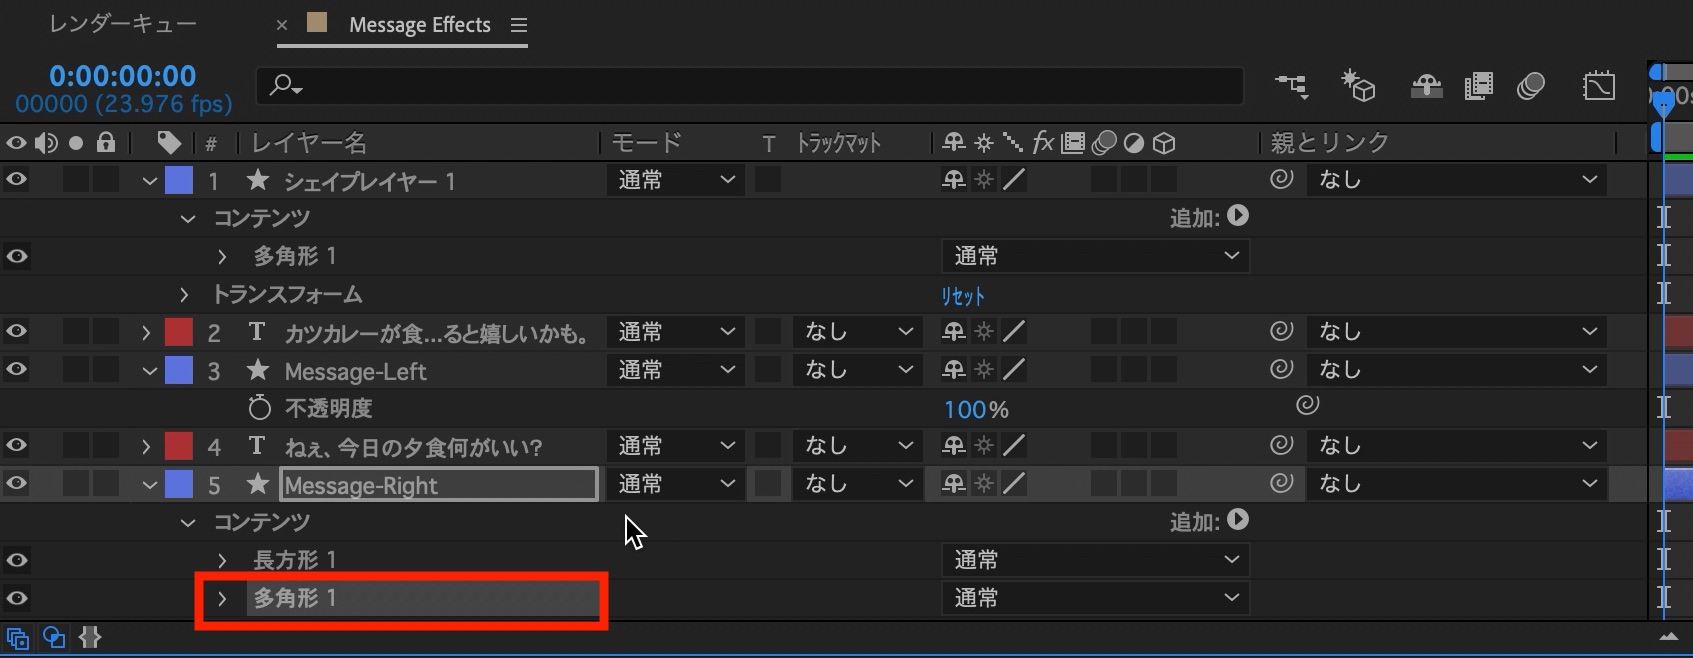Click the トラックマット column header
Viewport: 1693px width, 658px height.
click(838, 143)
